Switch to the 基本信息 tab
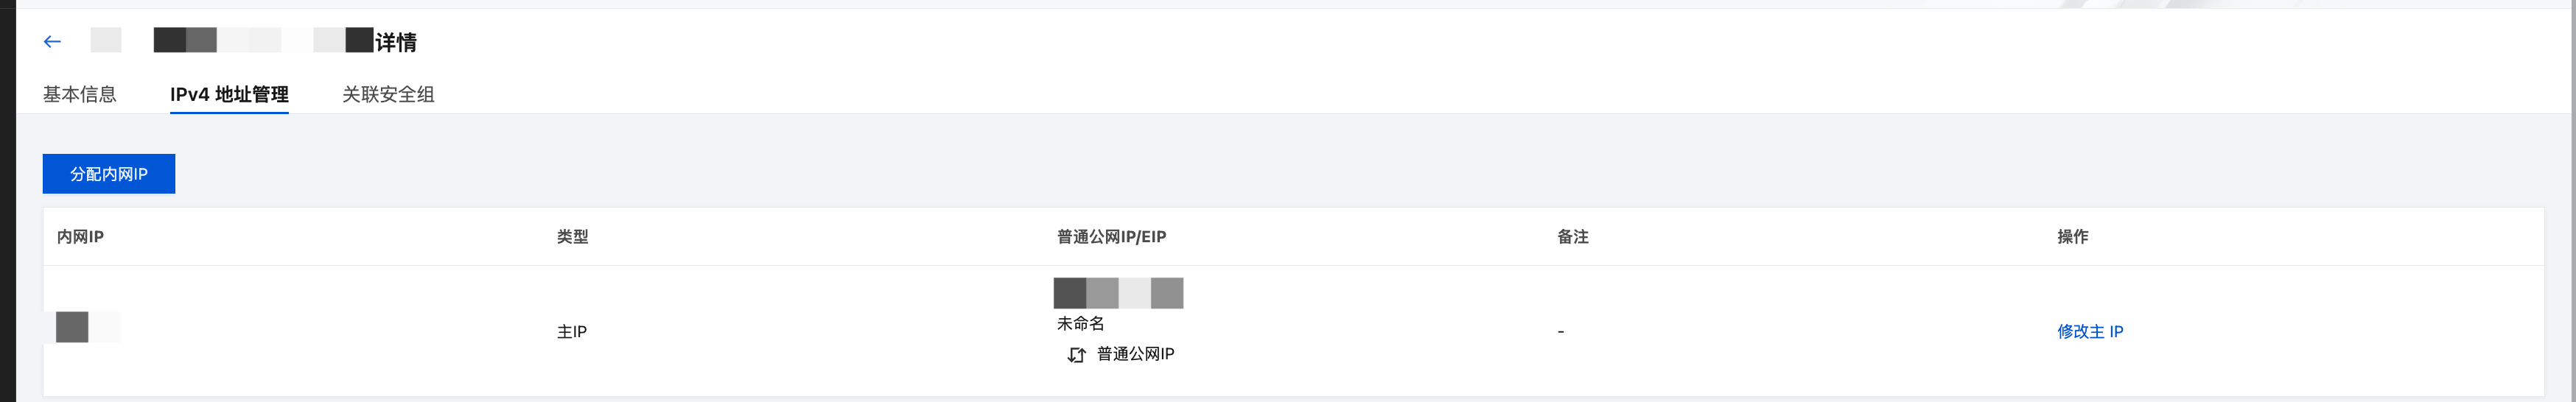The height and width of the screenshot is (402, 2576). [x=79, y=94]
